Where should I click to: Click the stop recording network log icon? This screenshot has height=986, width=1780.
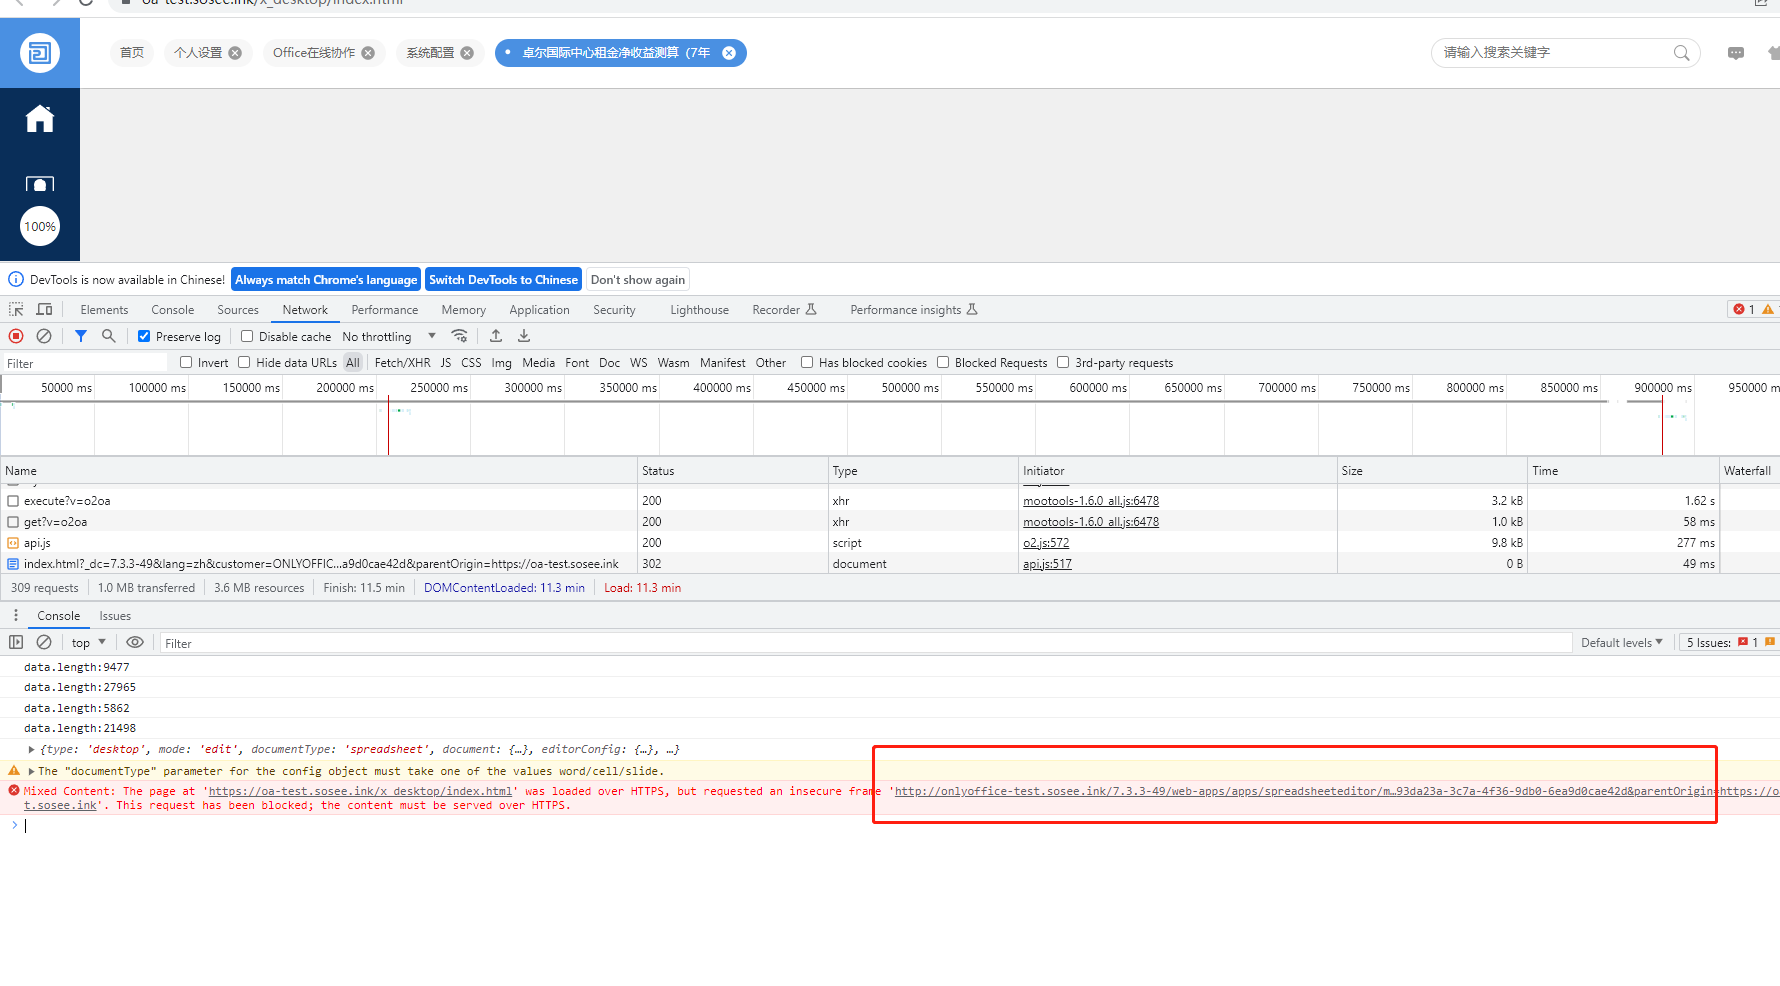pos(16,336)
